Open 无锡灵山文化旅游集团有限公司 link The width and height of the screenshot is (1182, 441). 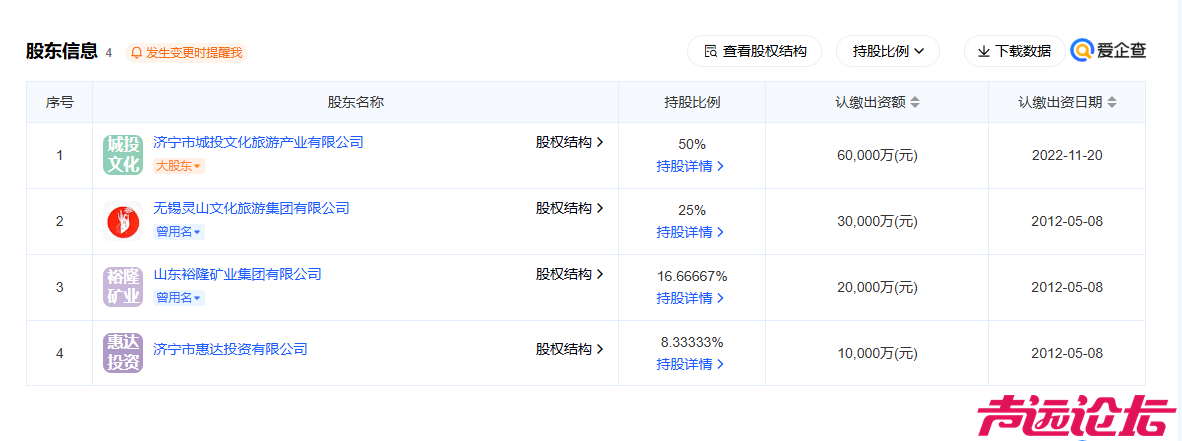coord(251,208)
